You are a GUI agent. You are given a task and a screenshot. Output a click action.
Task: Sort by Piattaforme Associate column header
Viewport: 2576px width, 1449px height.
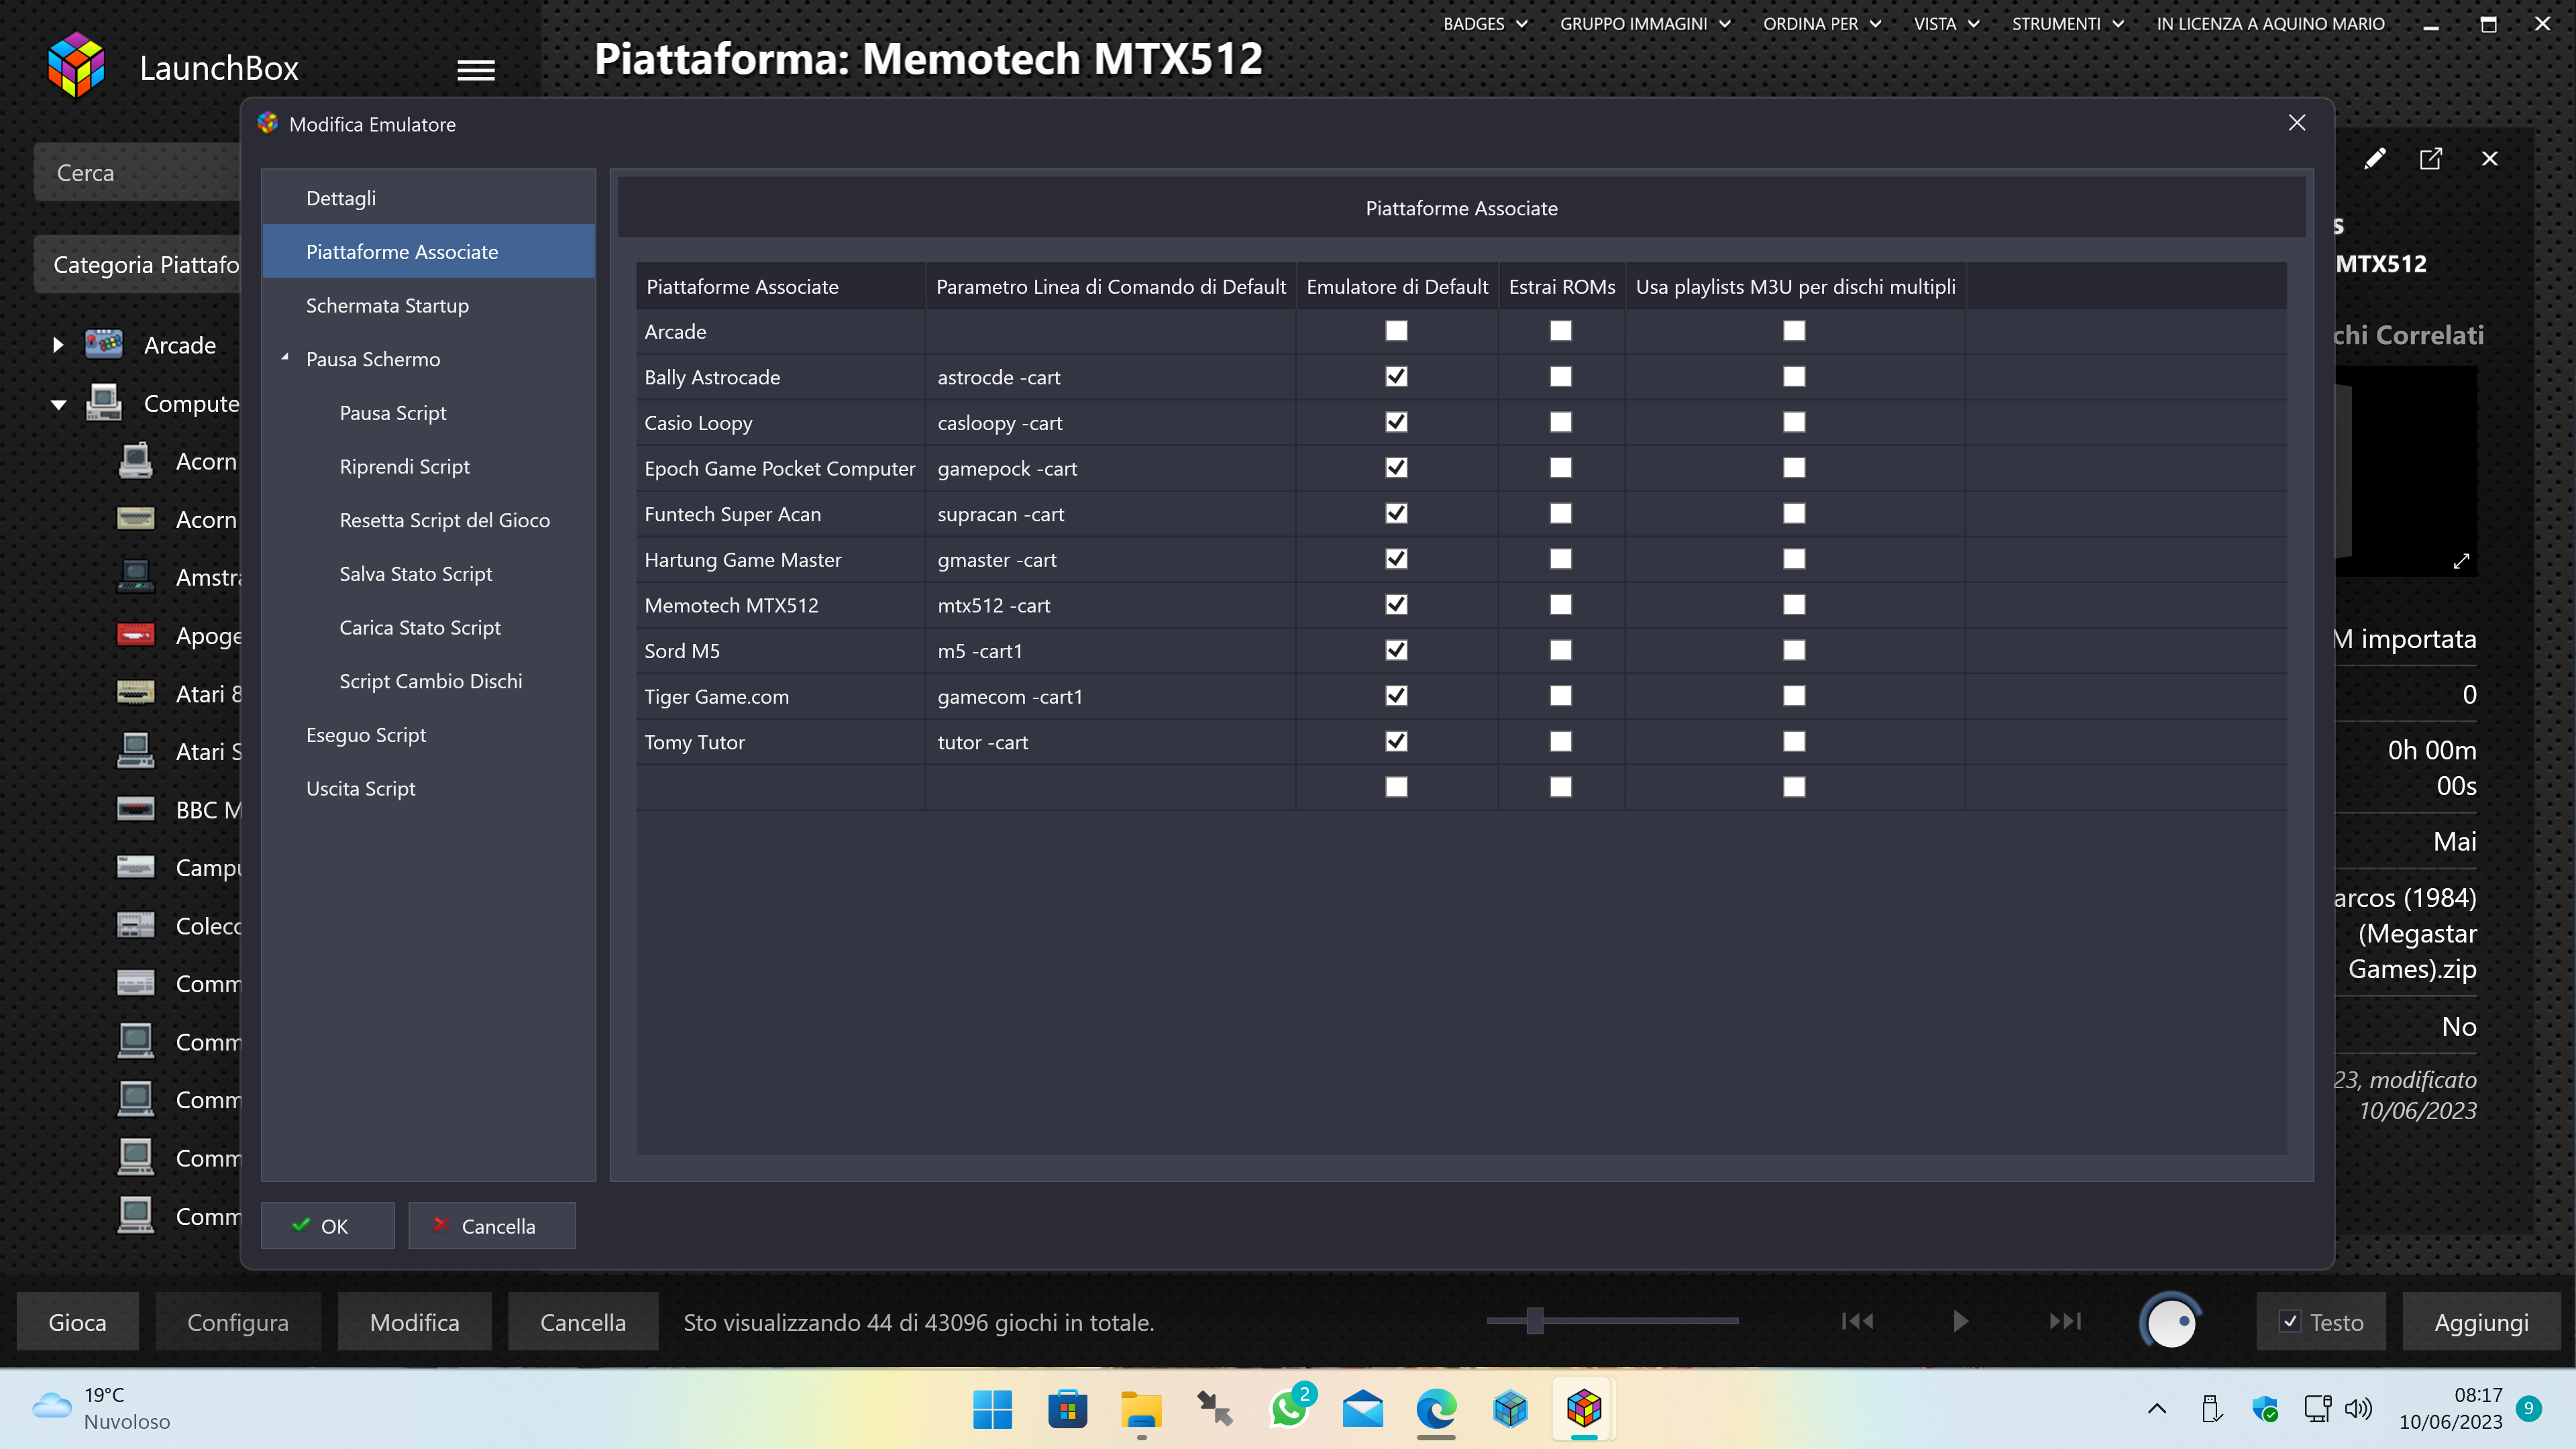click(781, 286)
